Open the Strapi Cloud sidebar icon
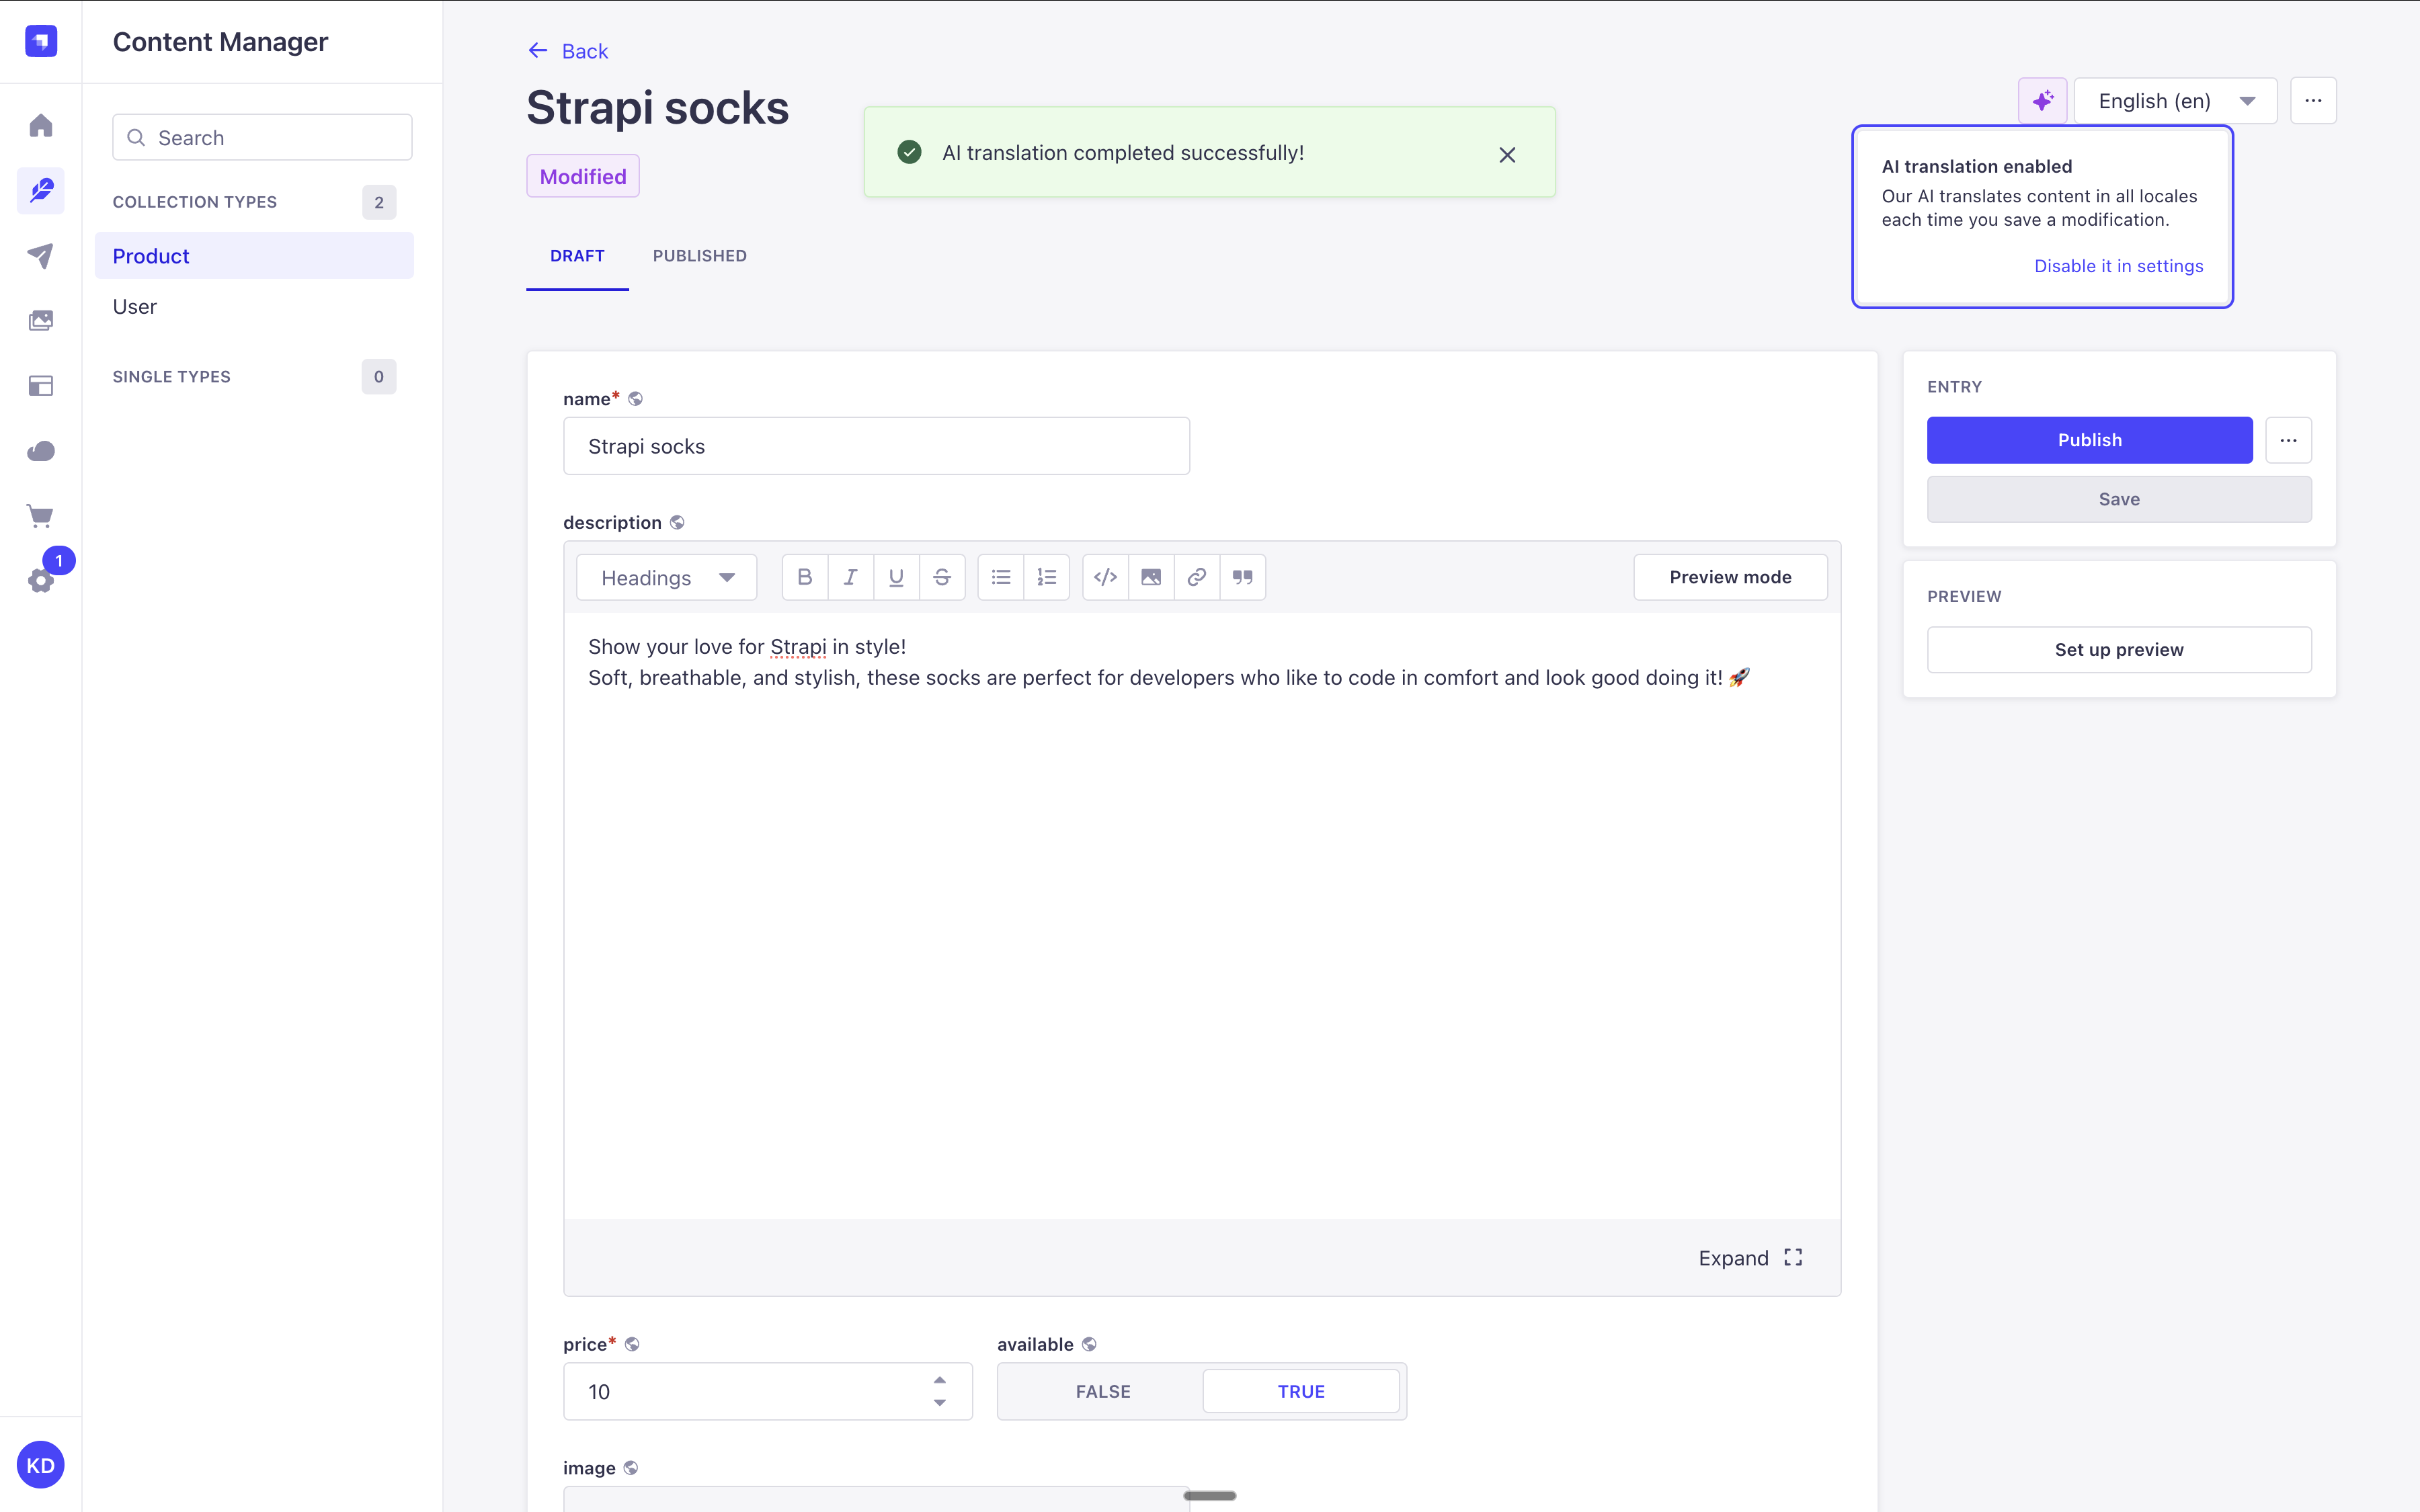Screen dimensions: 2420x1512 (x=40, y=451)
